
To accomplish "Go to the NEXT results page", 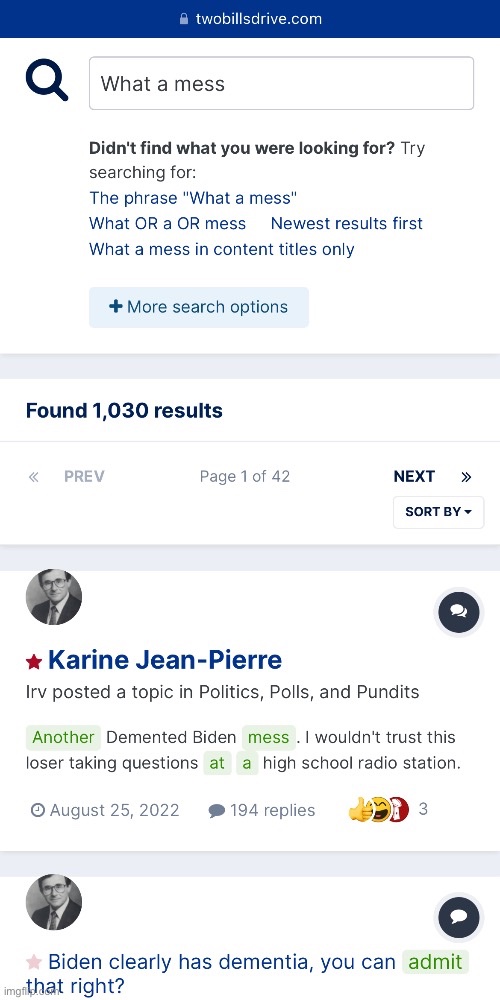I will pyautogui.click(x=414, y=476).
